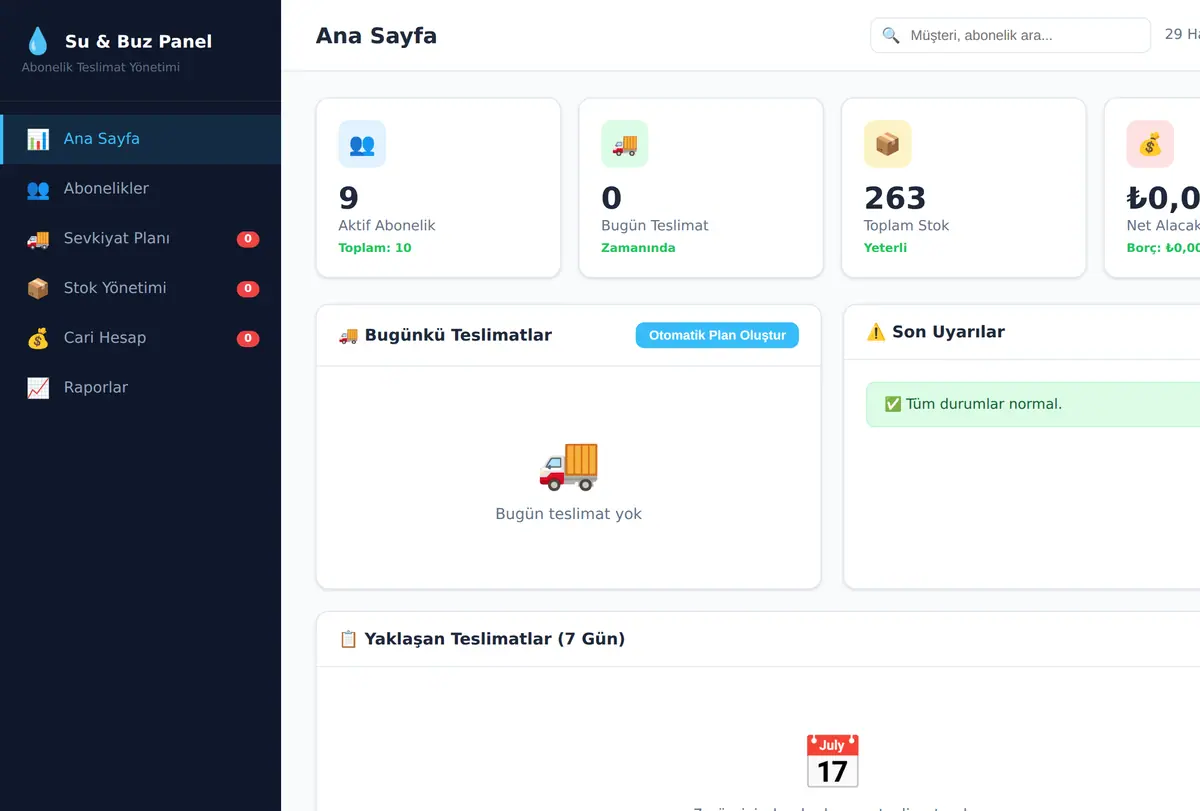Click the 'Toplam: 10' text on subscription card

(x=375, y=248)
